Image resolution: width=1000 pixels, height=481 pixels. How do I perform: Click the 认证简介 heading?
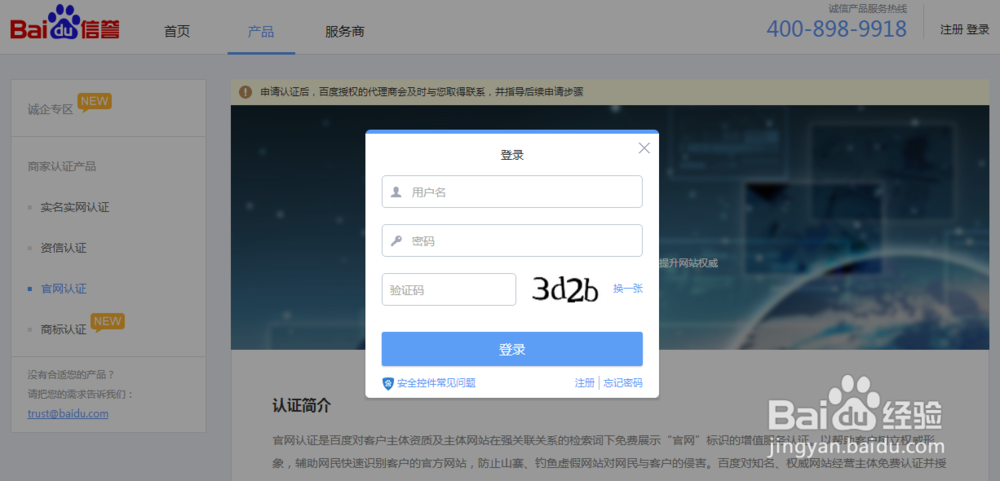click(302, 406)
